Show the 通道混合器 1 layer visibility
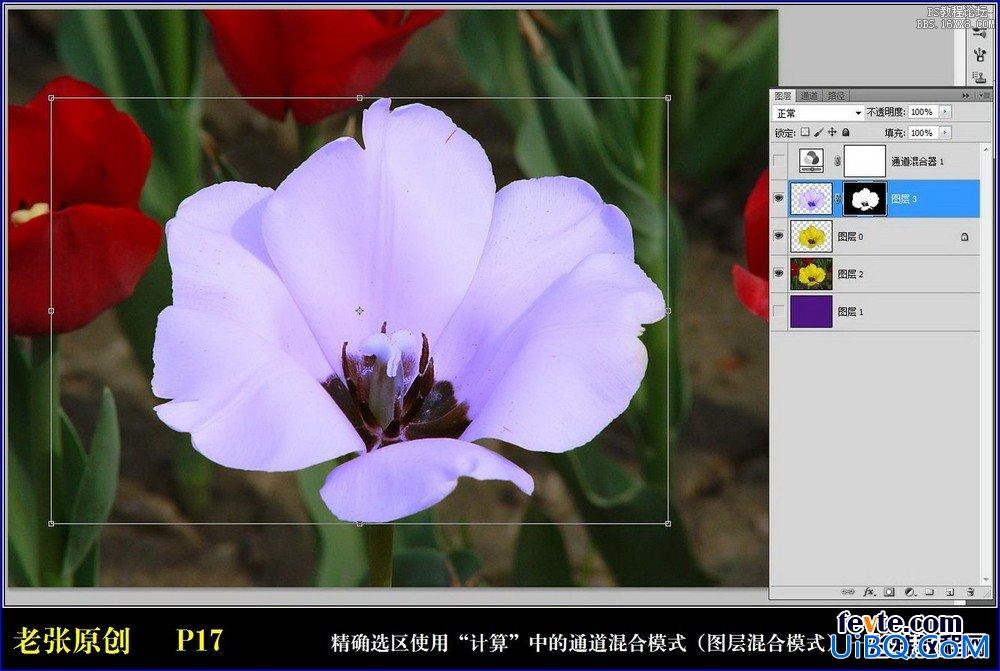Screen dimensions: 1000x671 779,161
